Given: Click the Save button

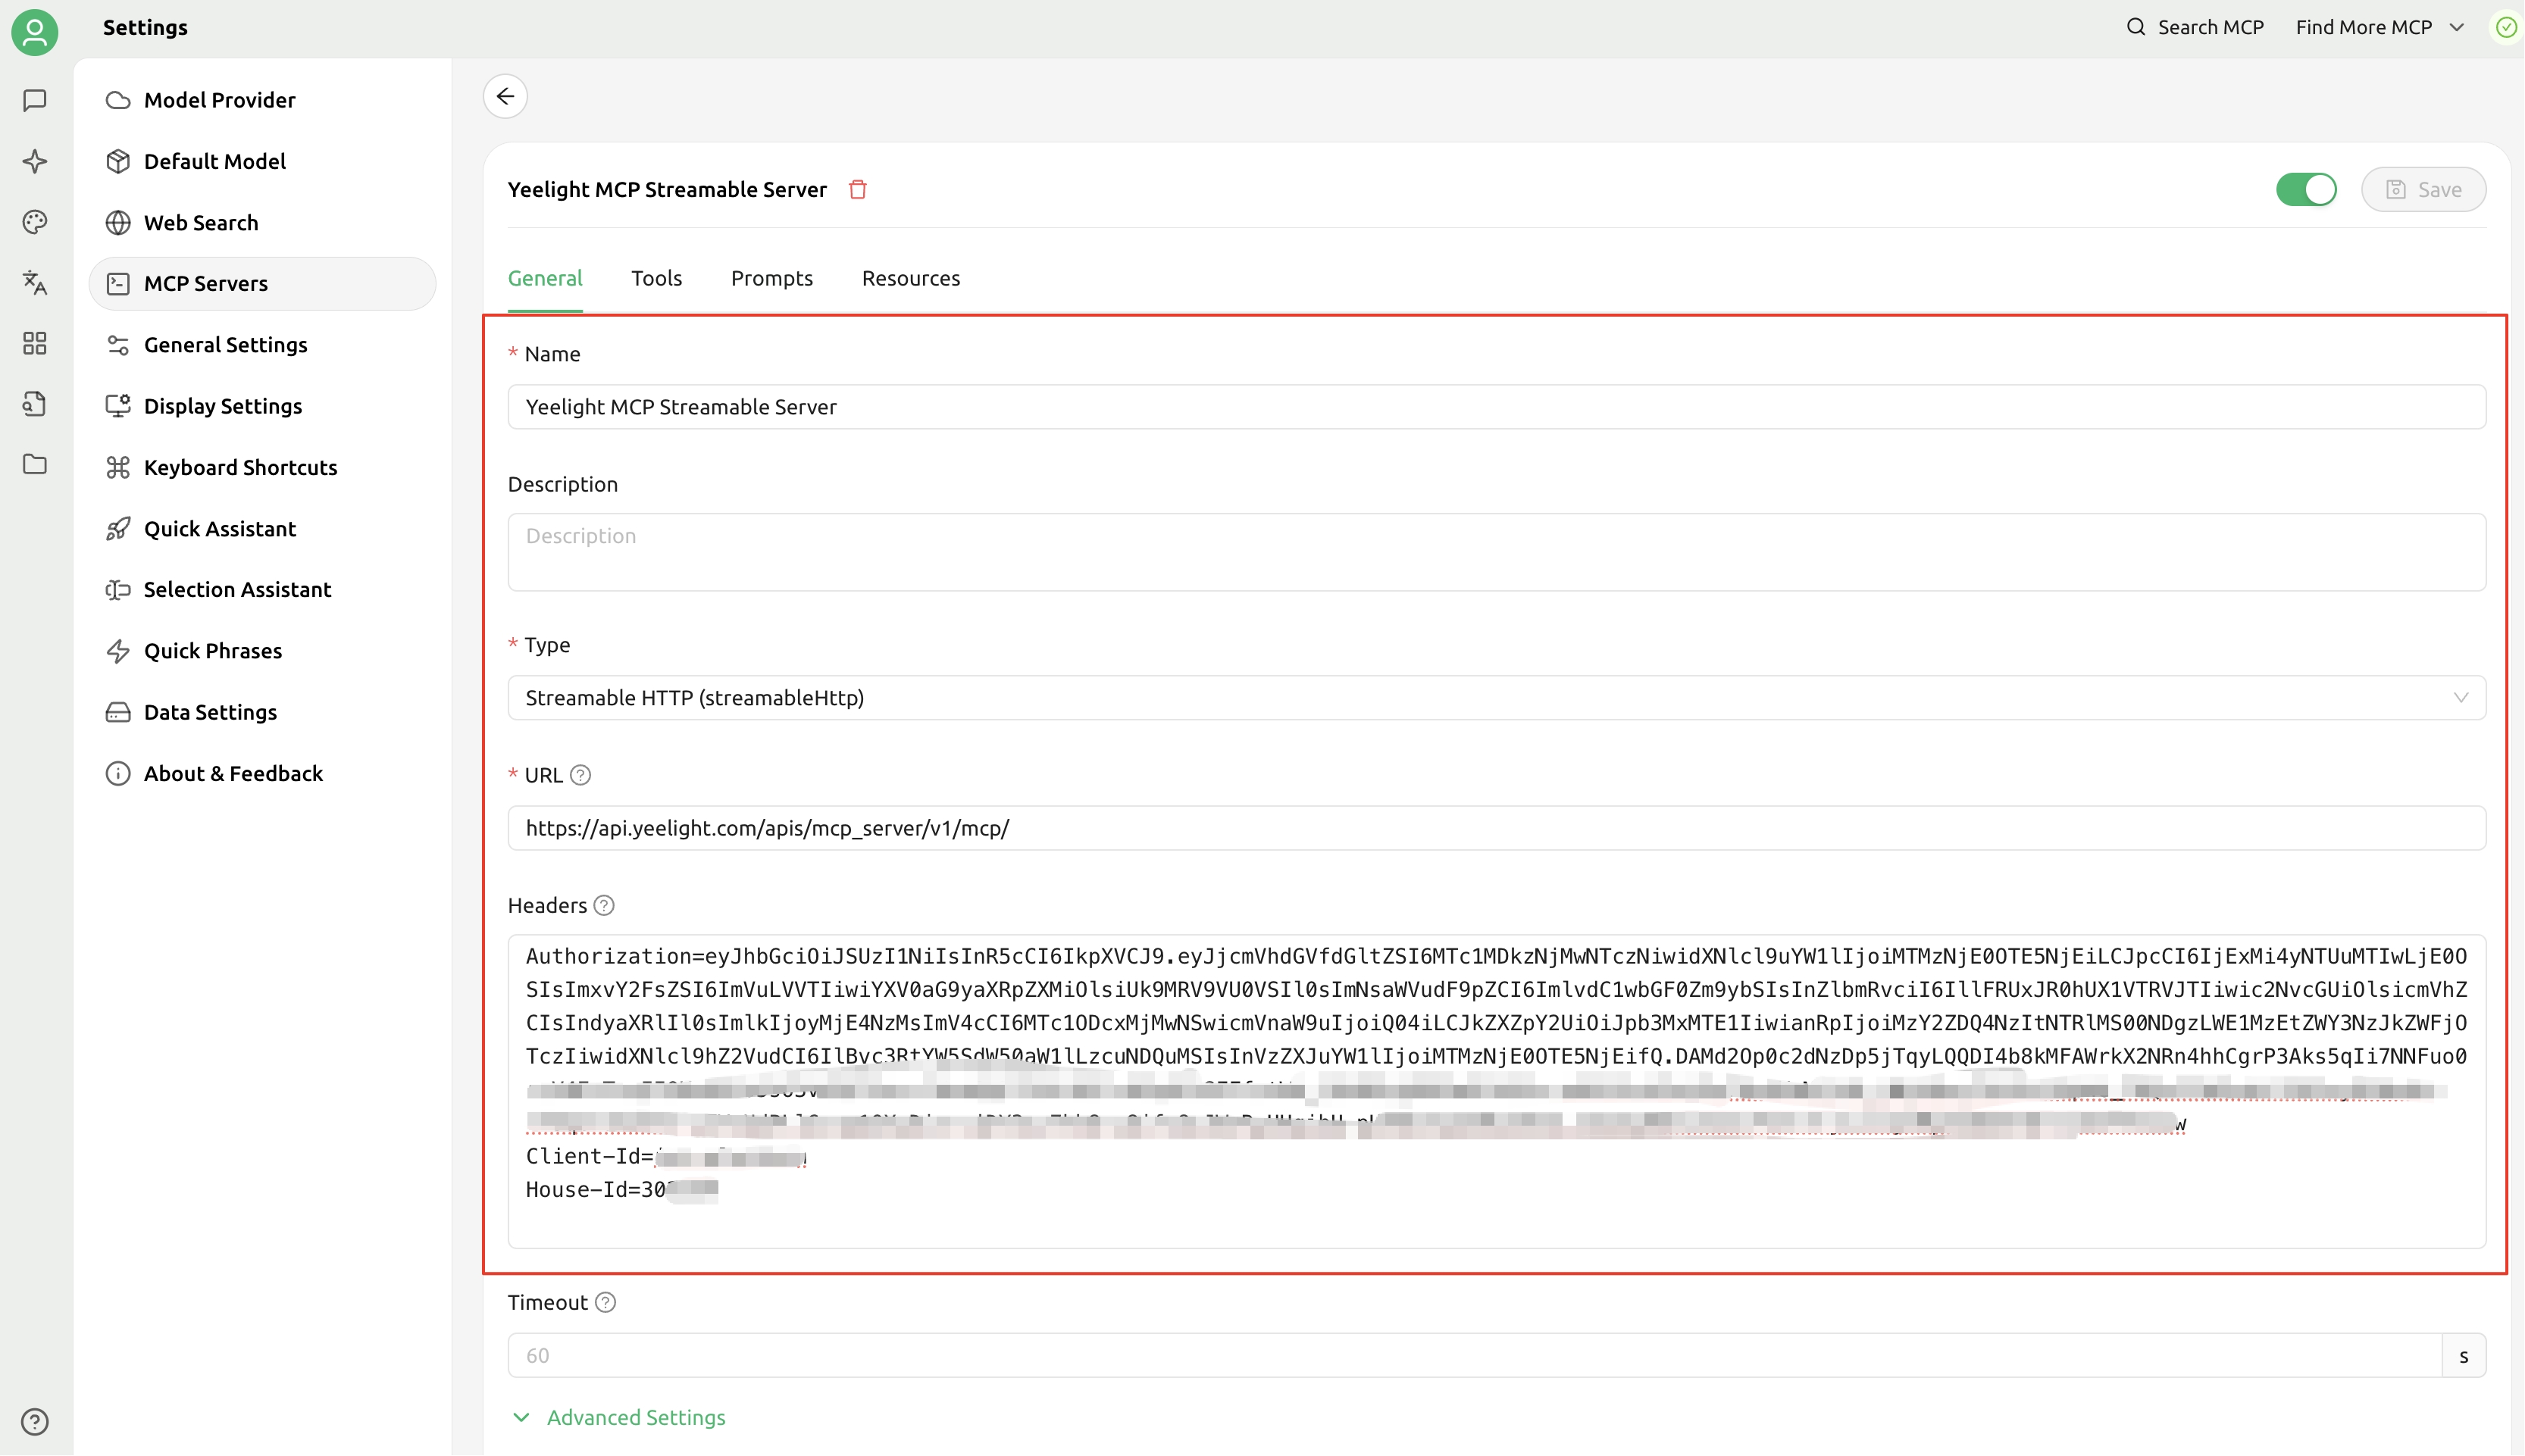Looking at the screenshot, I should (2423, 189).
